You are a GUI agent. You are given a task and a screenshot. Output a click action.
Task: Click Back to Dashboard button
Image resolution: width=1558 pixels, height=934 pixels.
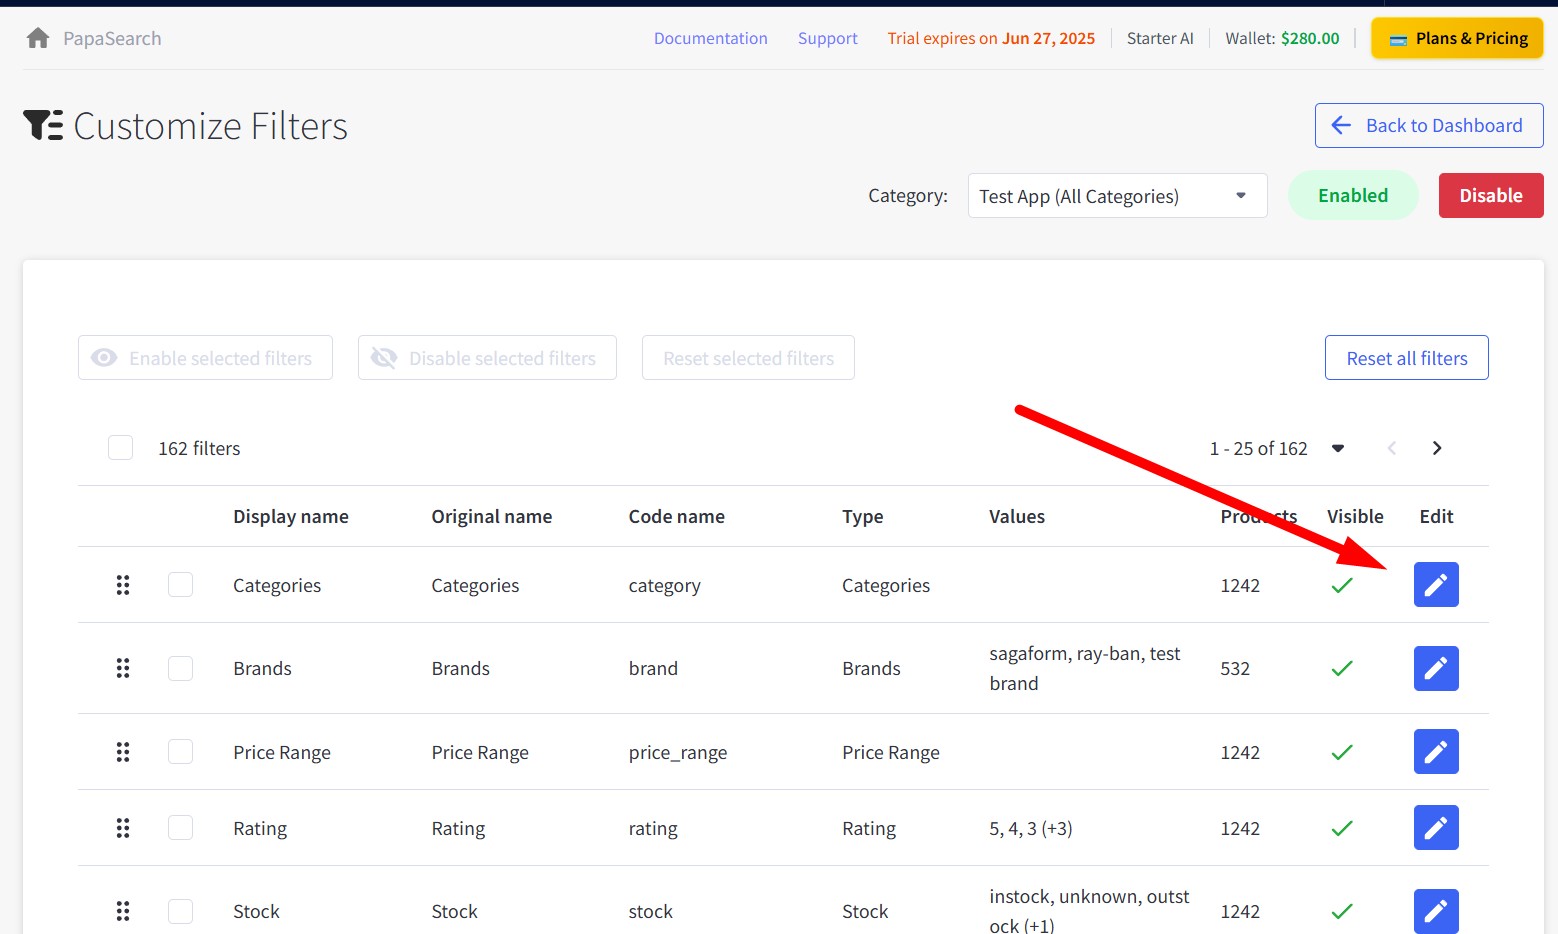click(1429, 126)
